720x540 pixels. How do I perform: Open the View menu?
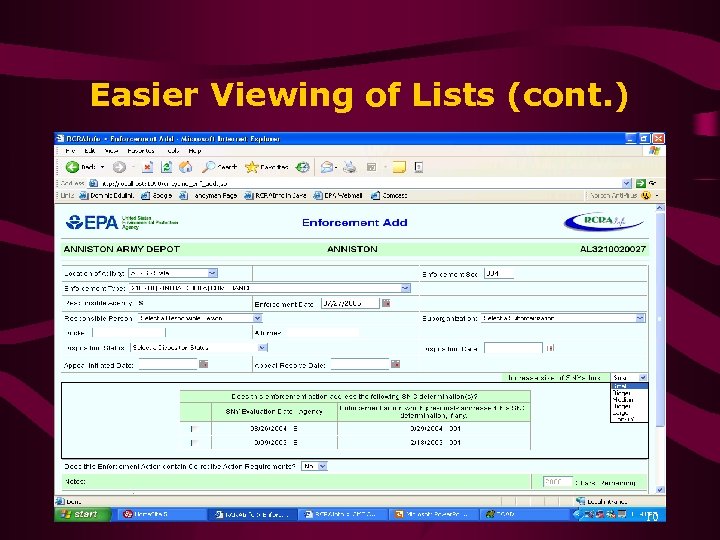111,151
